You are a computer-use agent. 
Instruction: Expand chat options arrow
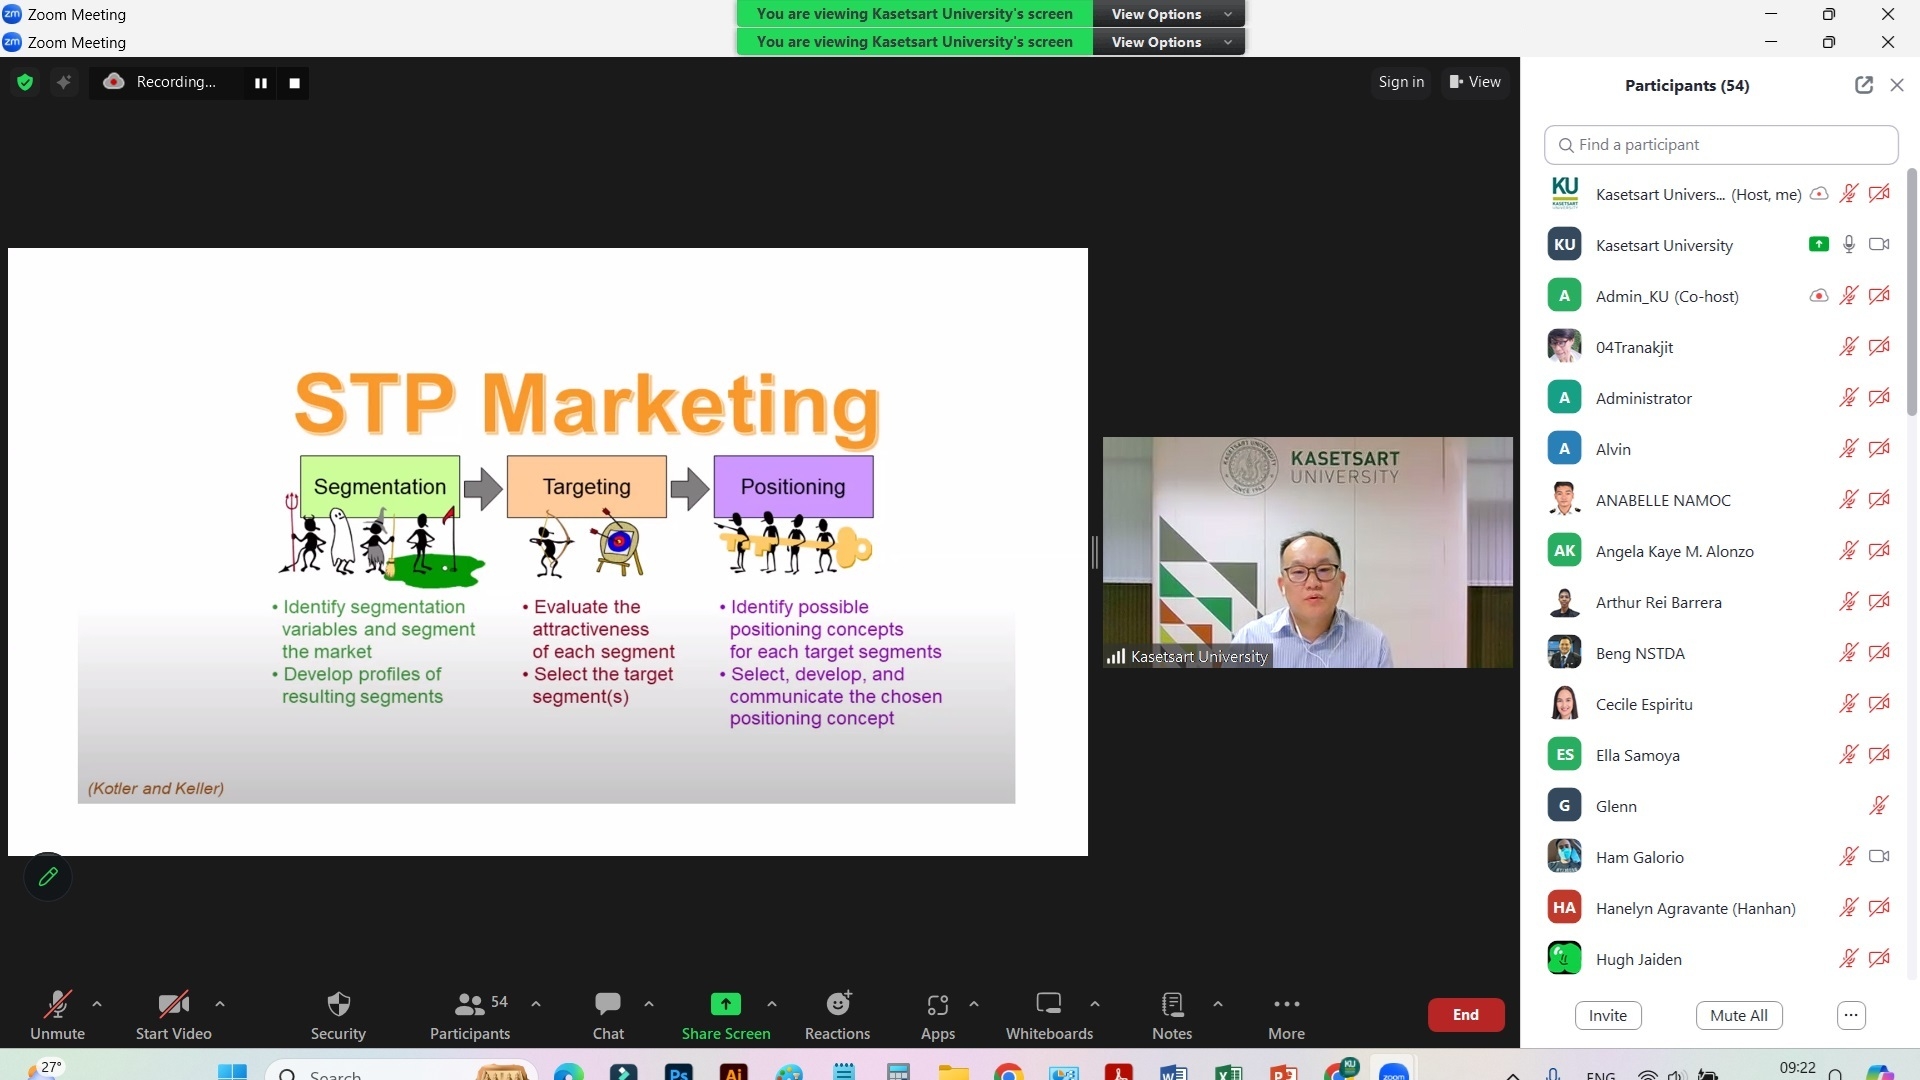649,1004
